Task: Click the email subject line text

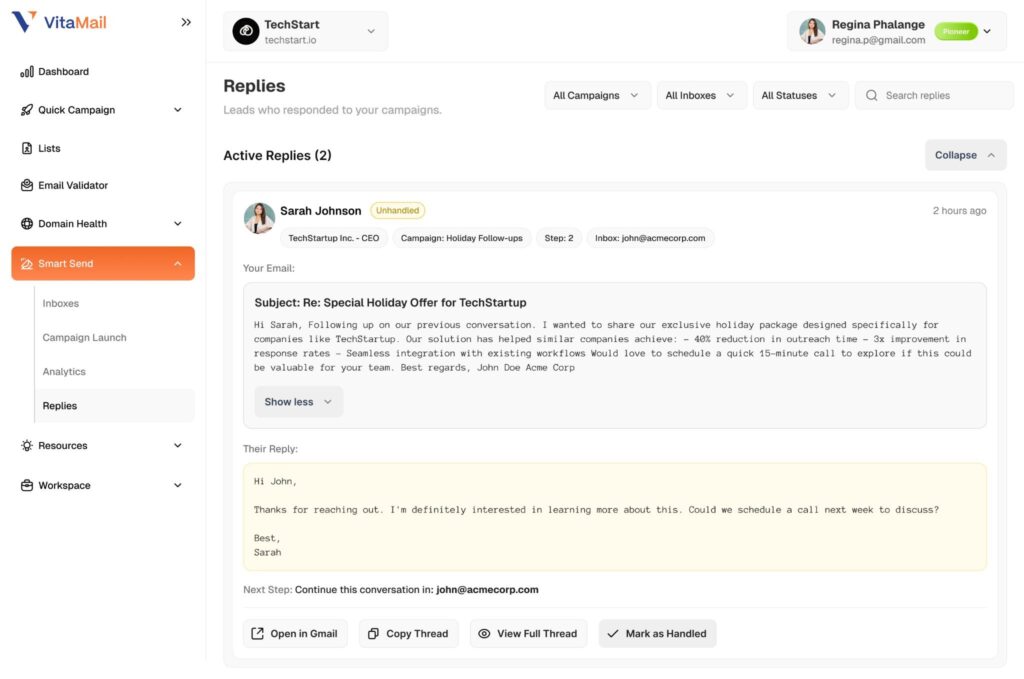Action: pyautogui.click(x=391, y=303)
